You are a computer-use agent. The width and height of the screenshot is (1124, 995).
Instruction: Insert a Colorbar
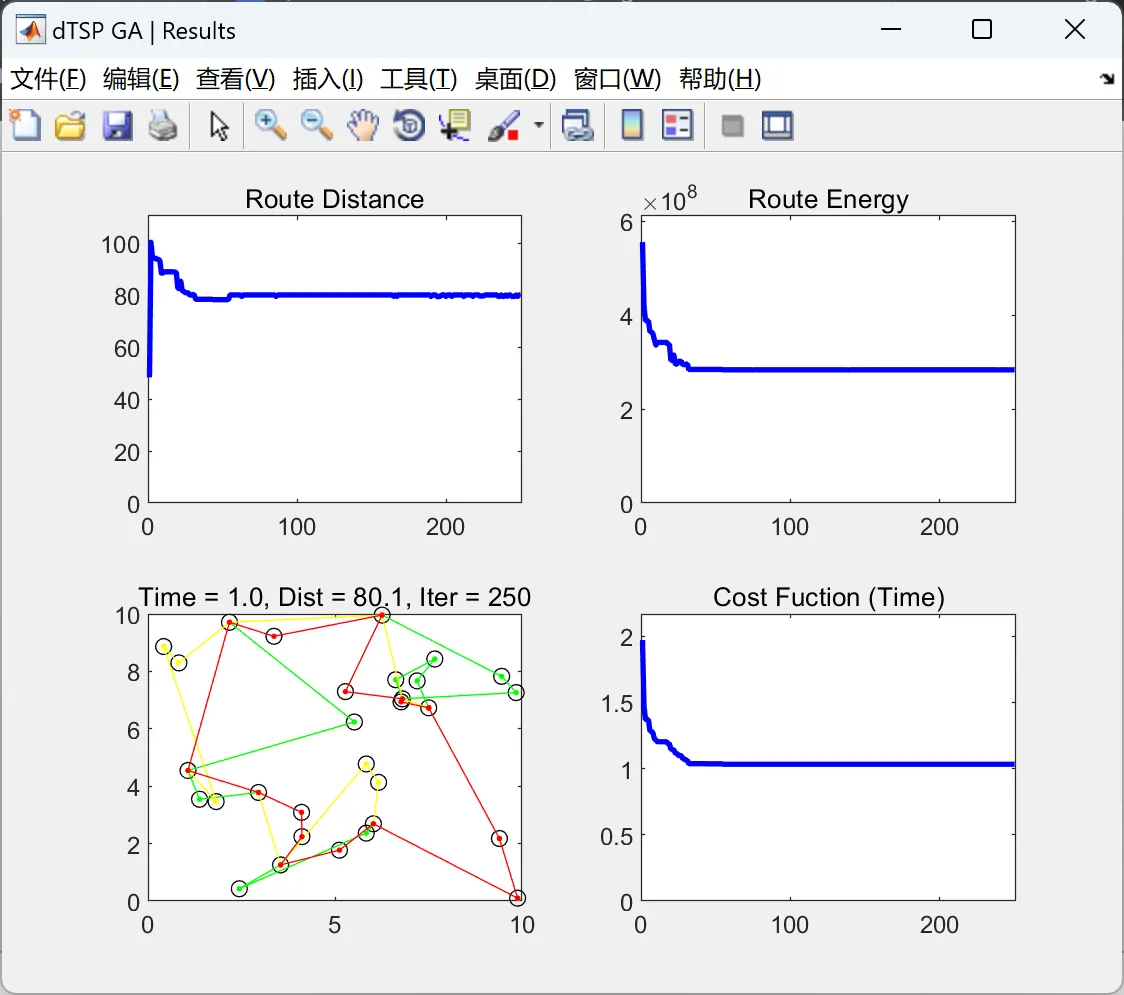(x=632, y=126)
